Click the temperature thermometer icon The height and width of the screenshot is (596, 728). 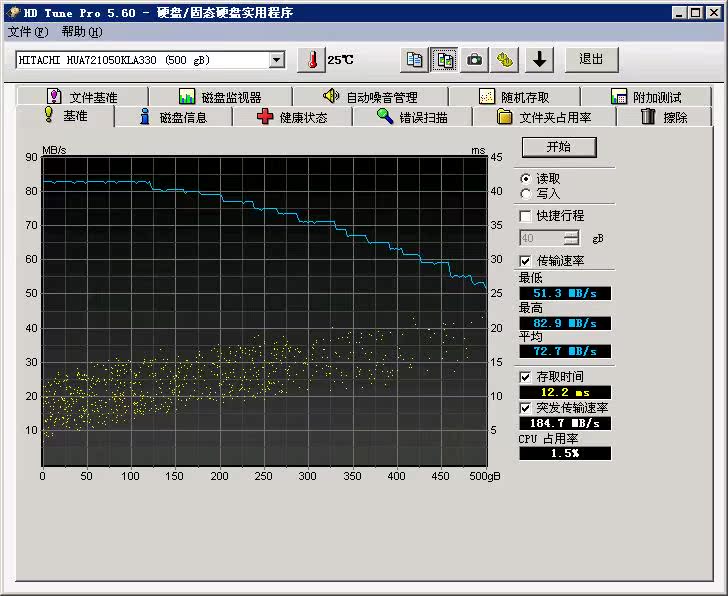312,60
